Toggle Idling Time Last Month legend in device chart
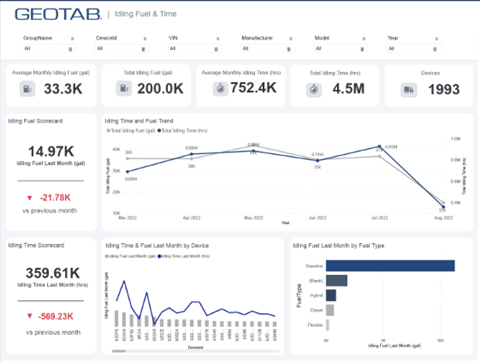The image size is (480, 363). click(x=184, y=256)
